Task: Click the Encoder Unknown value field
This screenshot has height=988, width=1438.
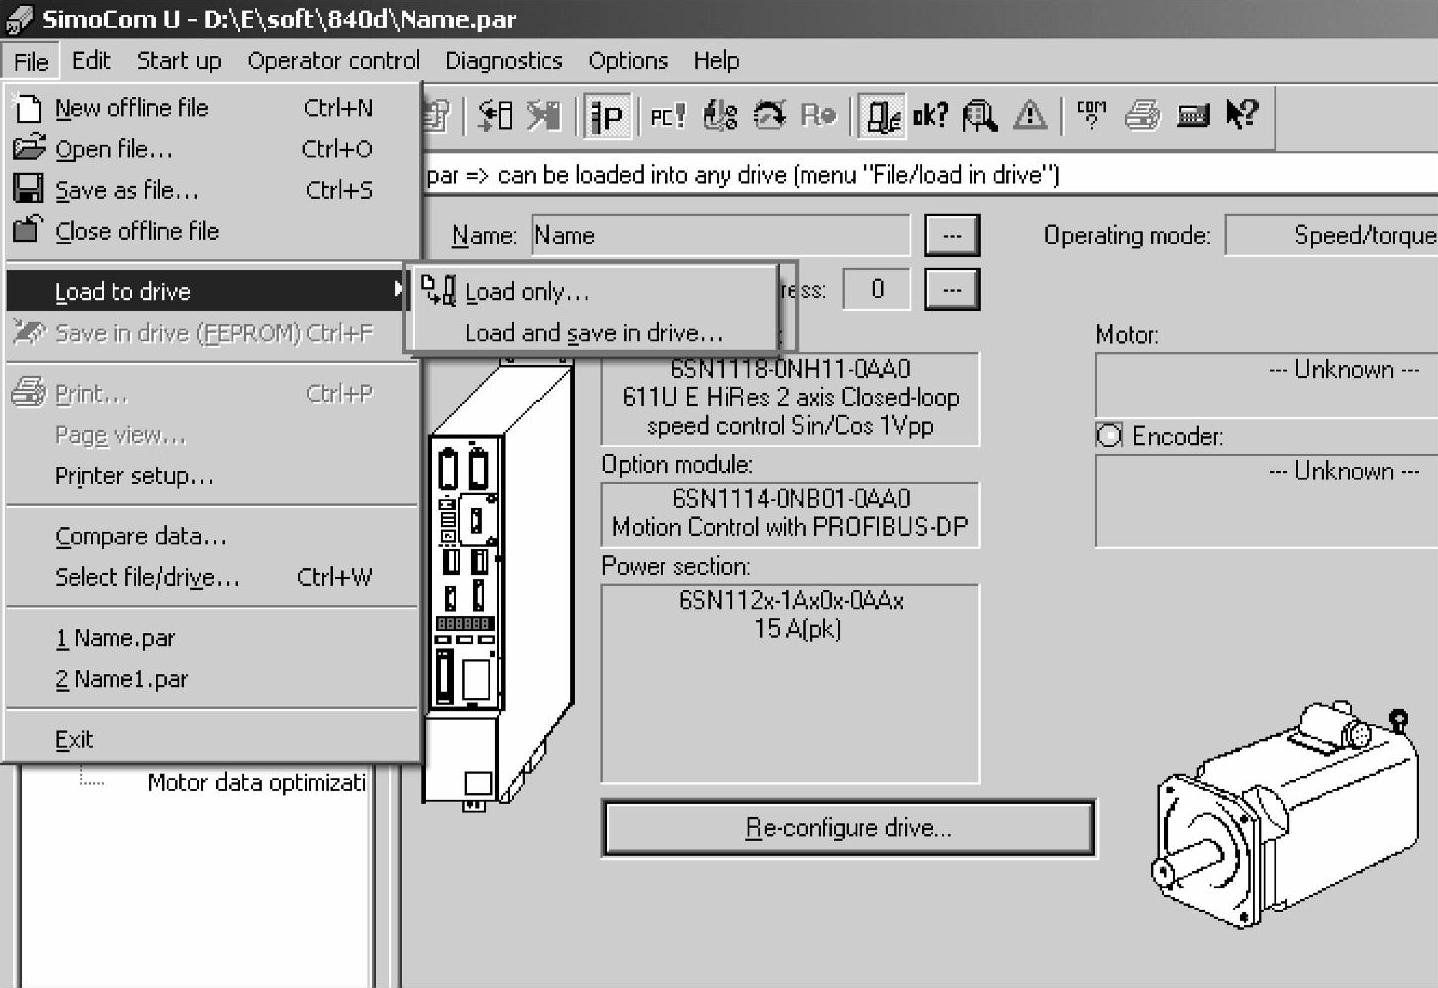Action: (x=1267, y=501)
